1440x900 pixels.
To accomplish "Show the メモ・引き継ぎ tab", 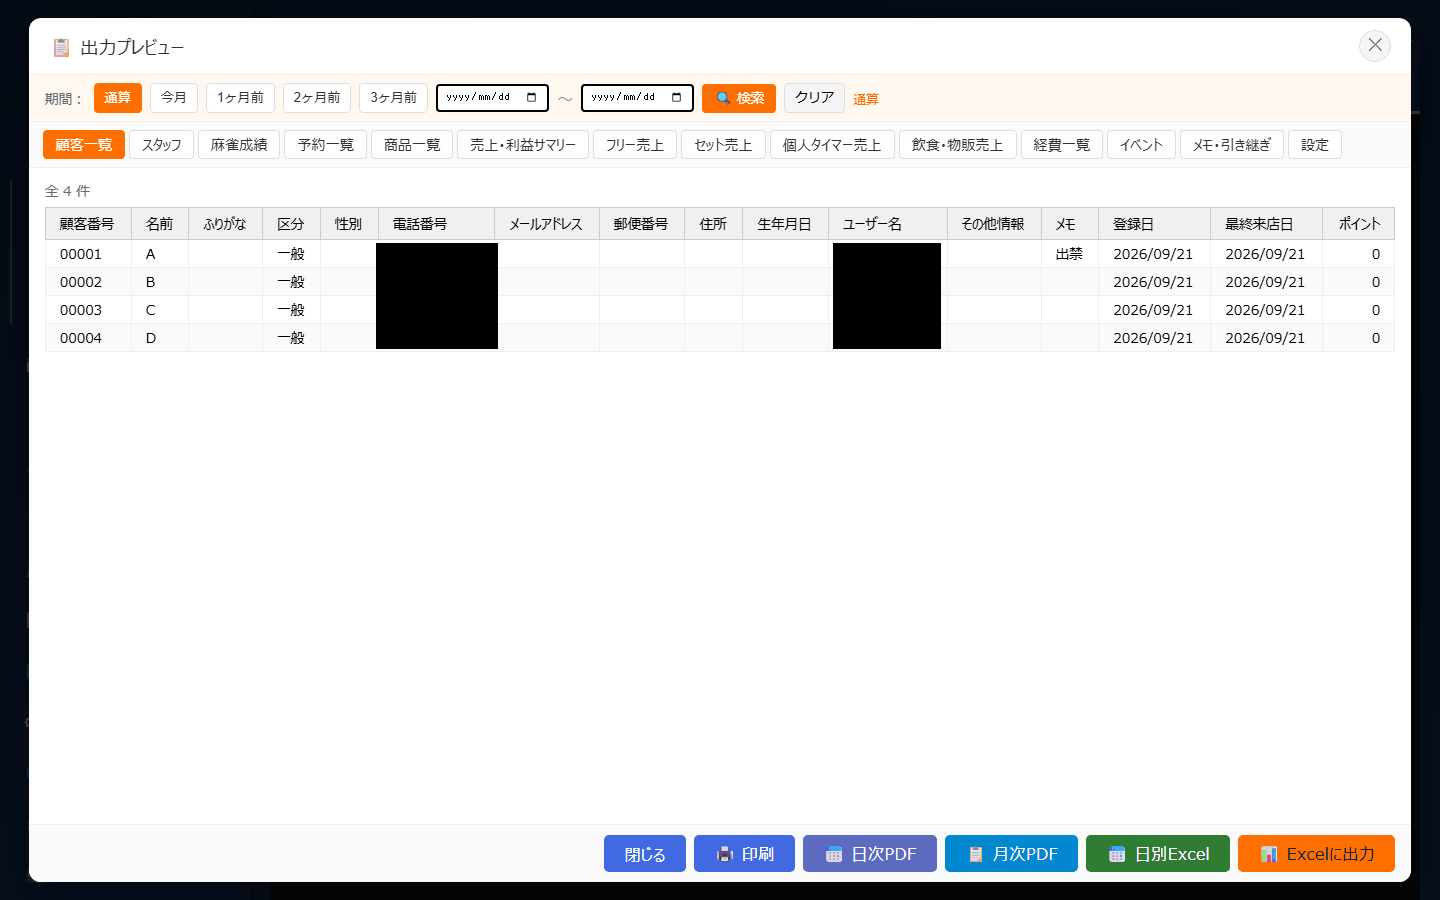I will tap(1232, 145).
